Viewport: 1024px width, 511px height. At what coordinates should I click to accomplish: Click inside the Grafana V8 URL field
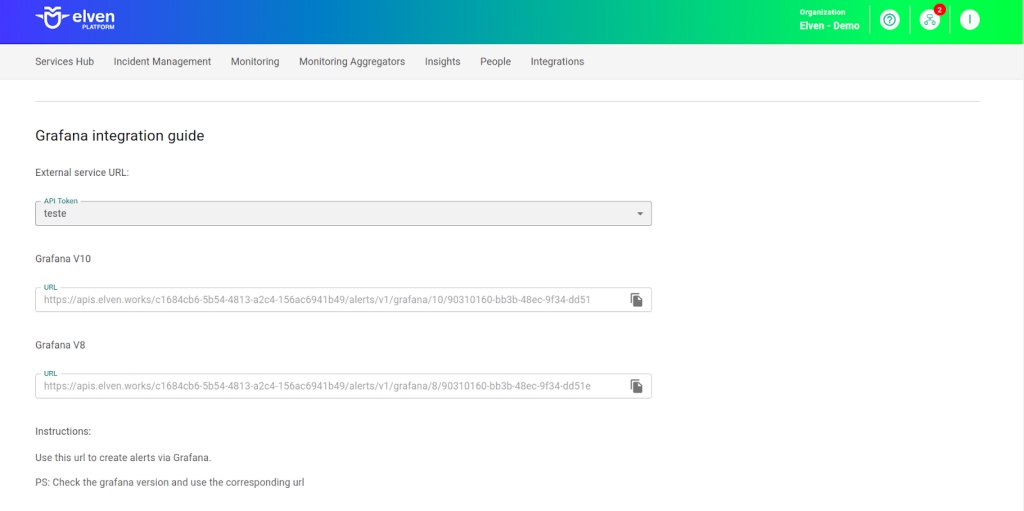click(320, 386)
